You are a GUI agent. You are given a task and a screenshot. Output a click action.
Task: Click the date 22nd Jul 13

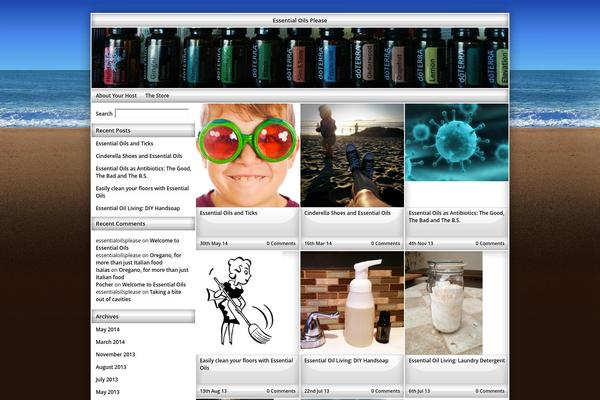[316, 391]
